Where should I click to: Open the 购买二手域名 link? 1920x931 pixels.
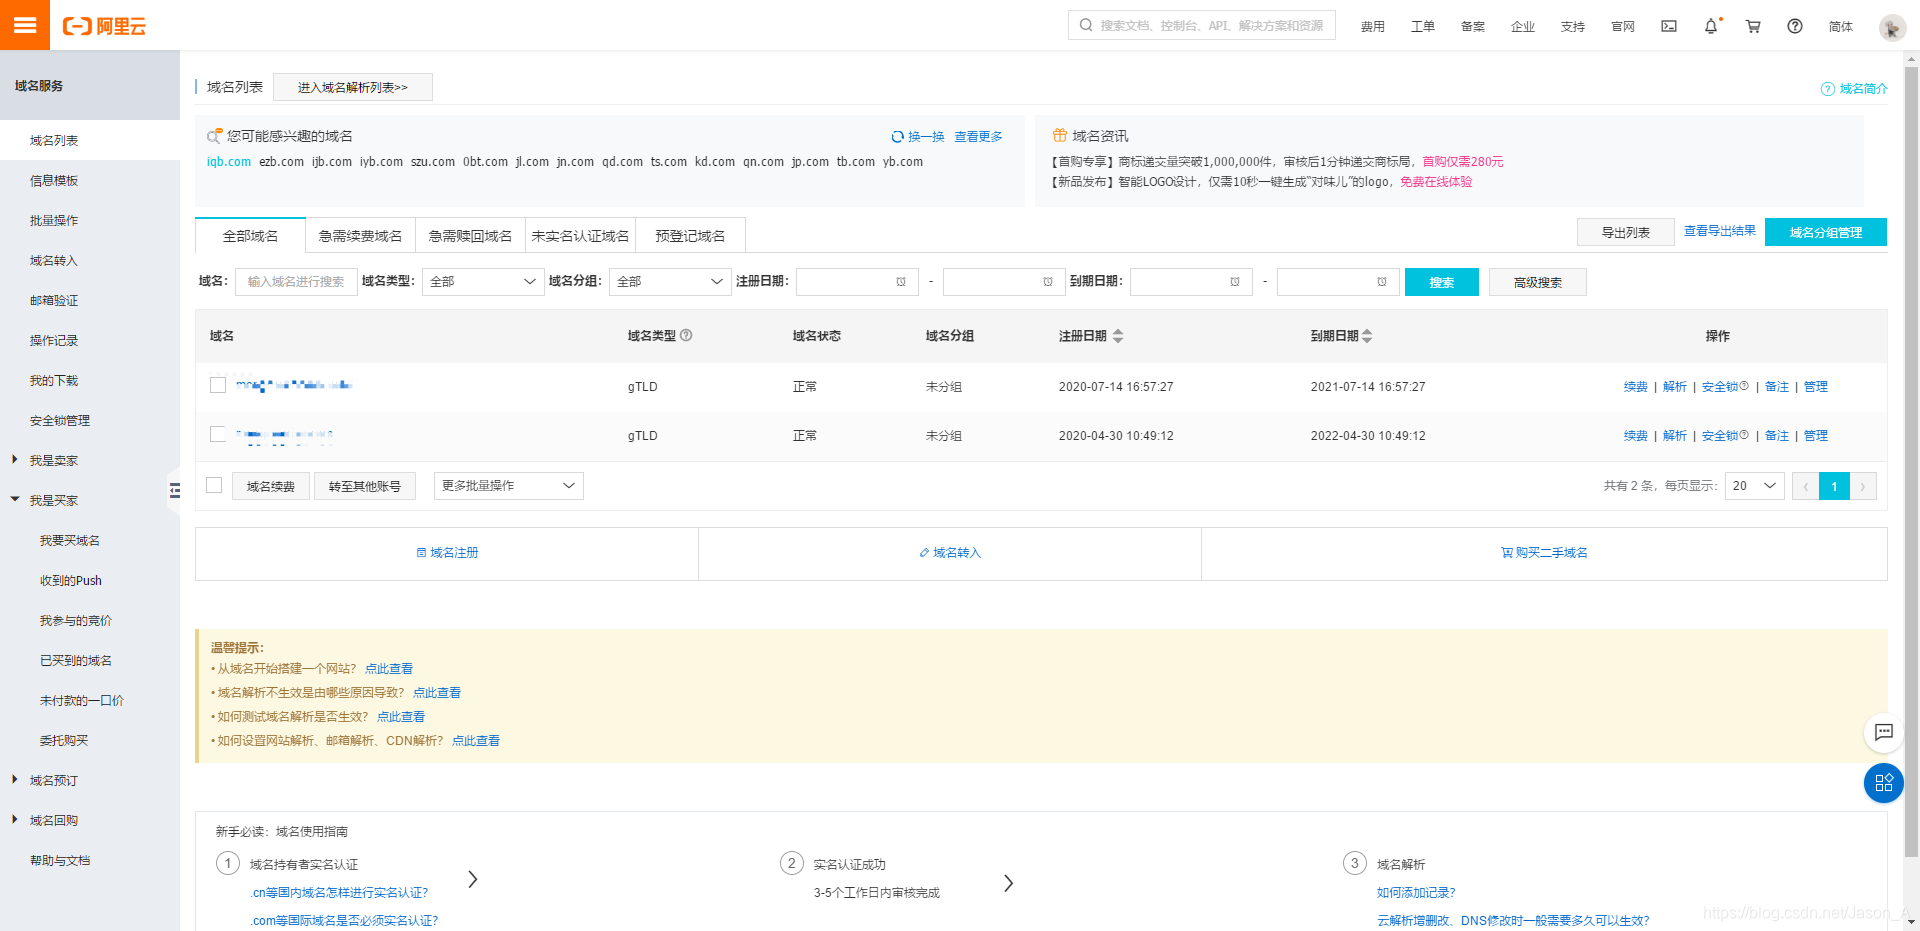coord(1544,553)
